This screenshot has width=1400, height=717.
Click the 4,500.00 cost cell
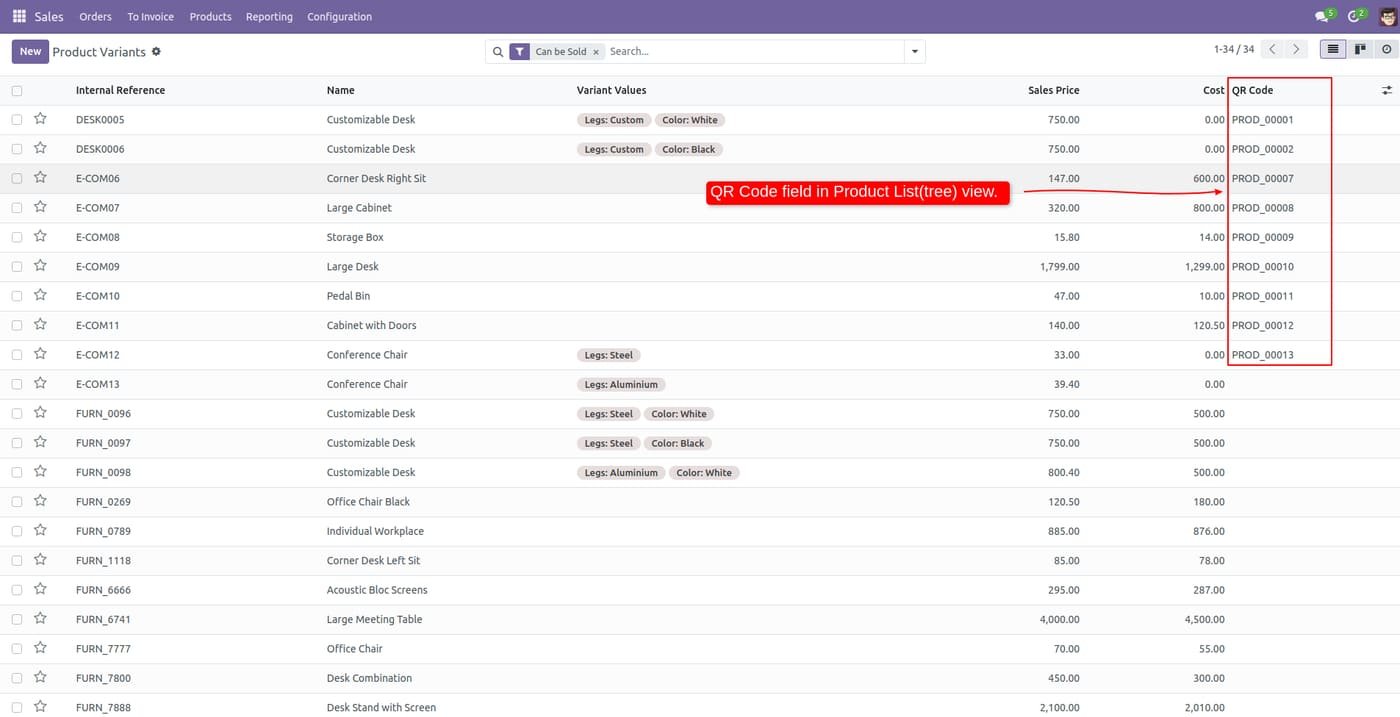[1204, 619]
